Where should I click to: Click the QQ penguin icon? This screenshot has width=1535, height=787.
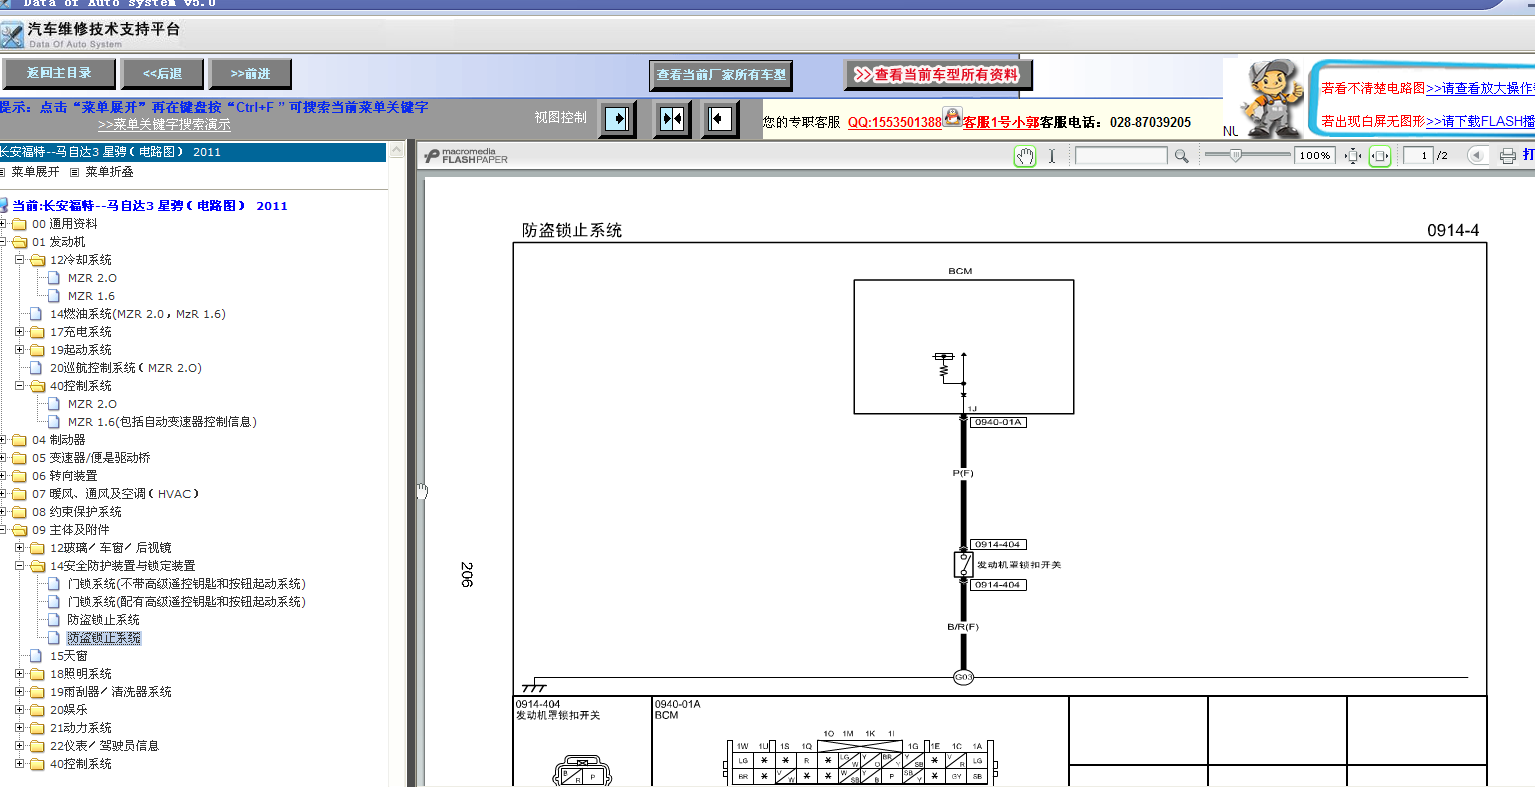tap(952, 119)
